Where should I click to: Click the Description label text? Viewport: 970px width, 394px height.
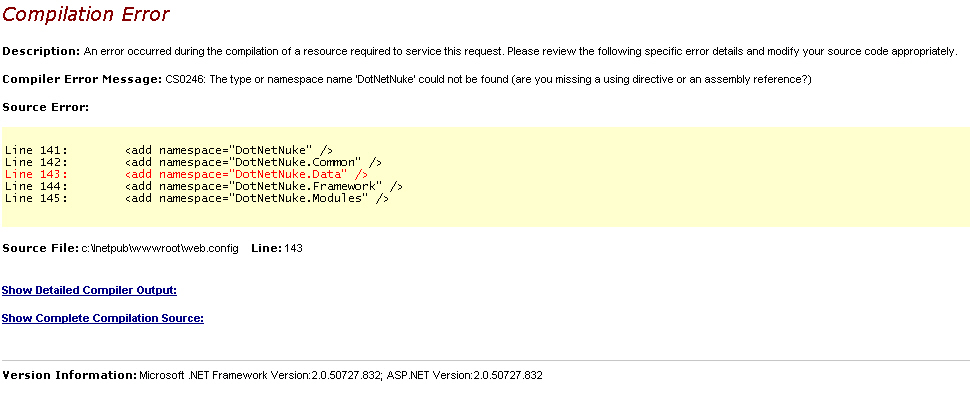pyautogui.click(x=41, y=51)
